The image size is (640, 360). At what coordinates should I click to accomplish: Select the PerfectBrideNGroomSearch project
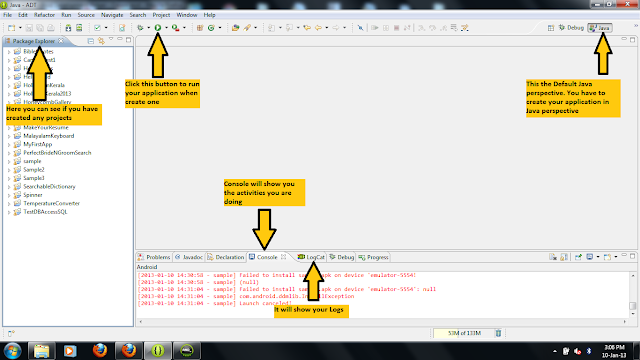[x=57, y=153]
